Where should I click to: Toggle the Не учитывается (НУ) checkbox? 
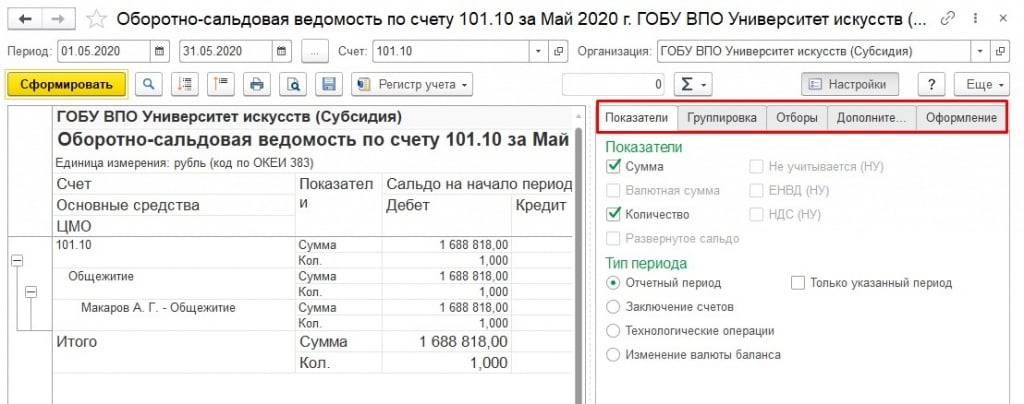click(756, 166)
